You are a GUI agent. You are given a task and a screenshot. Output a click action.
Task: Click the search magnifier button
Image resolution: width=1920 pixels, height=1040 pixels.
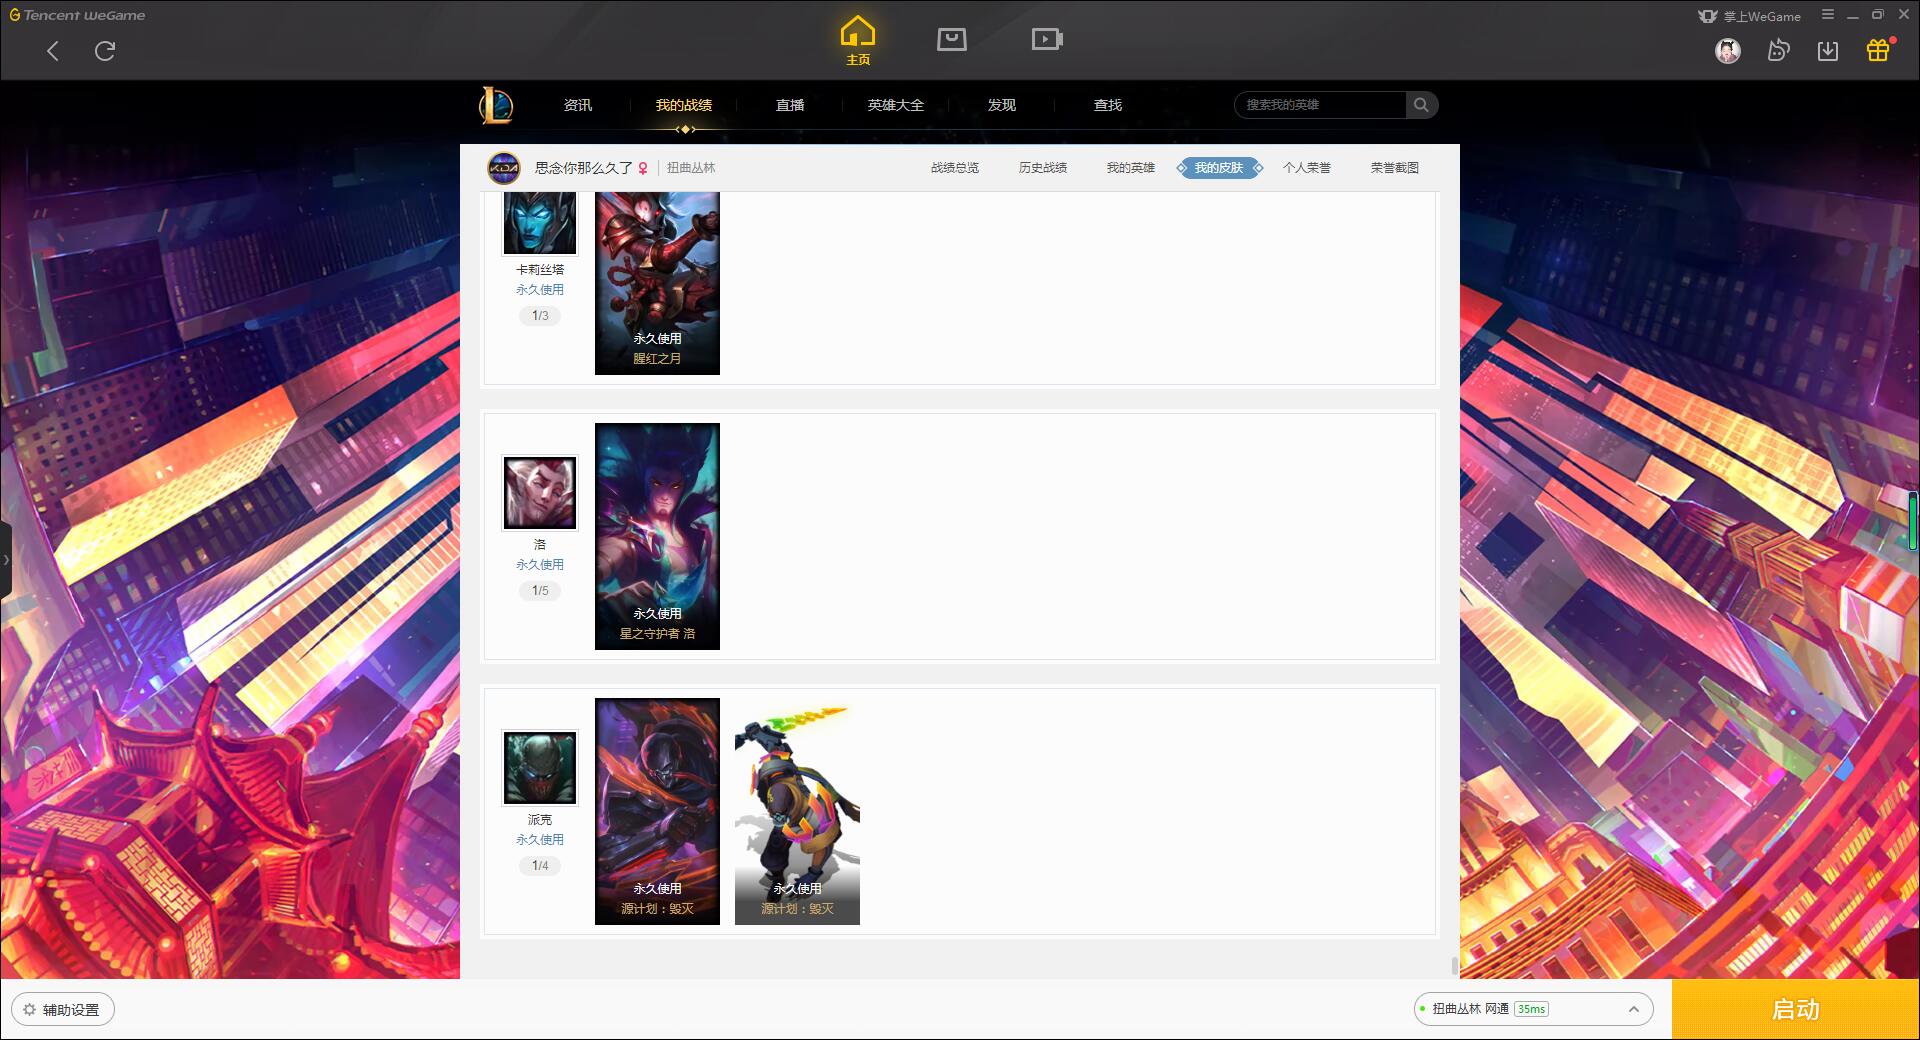[x=1421, y=105]
